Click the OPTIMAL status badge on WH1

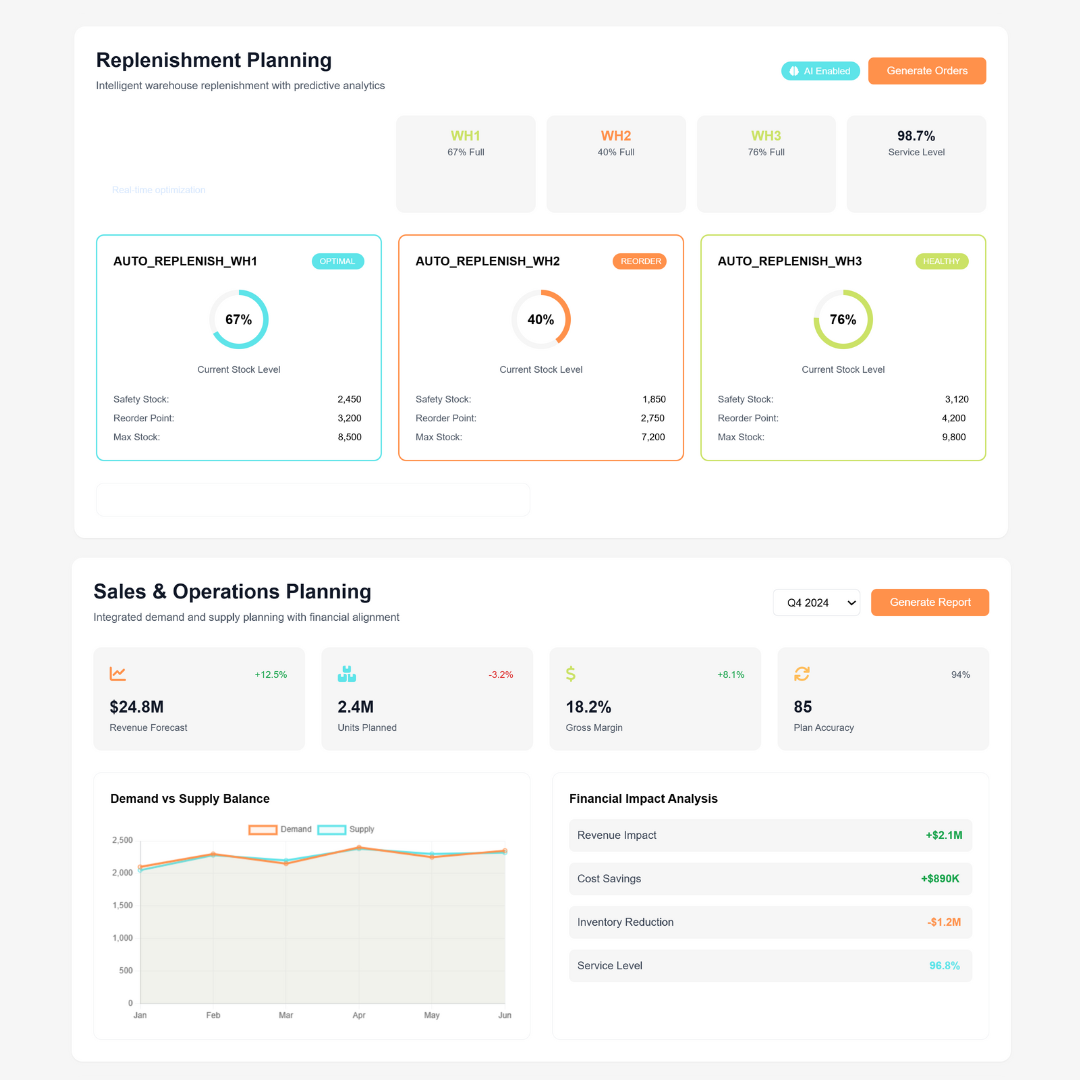338,261
